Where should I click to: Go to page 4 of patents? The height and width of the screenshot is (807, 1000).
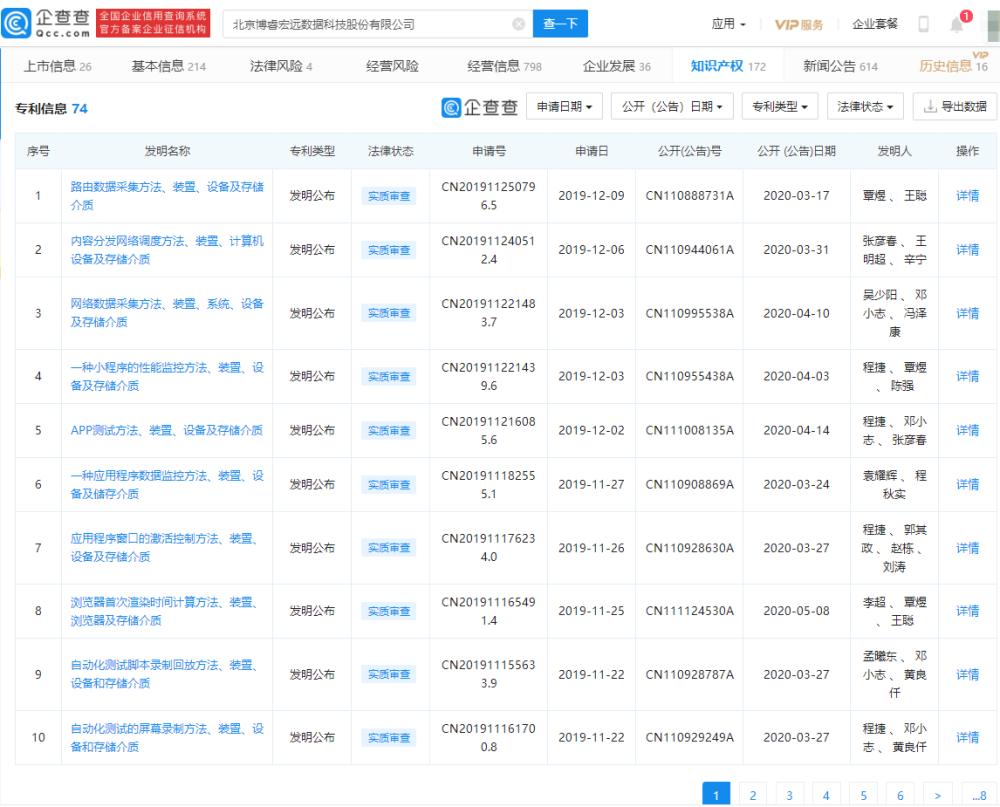point(827,795)
